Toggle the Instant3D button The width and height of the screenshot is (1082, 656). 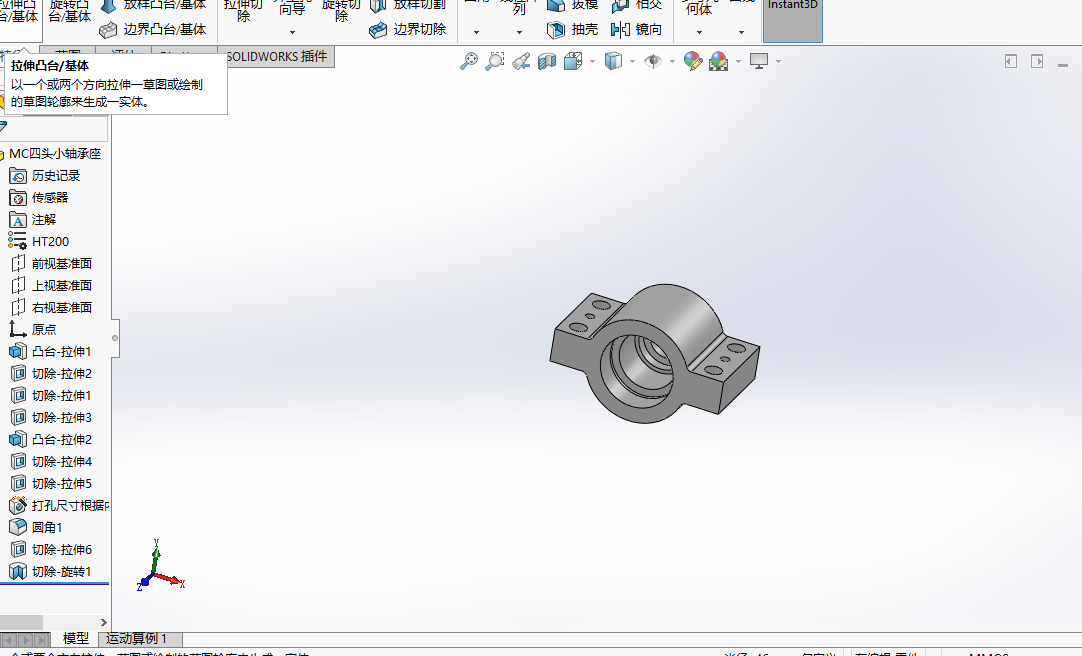(792, 20)
